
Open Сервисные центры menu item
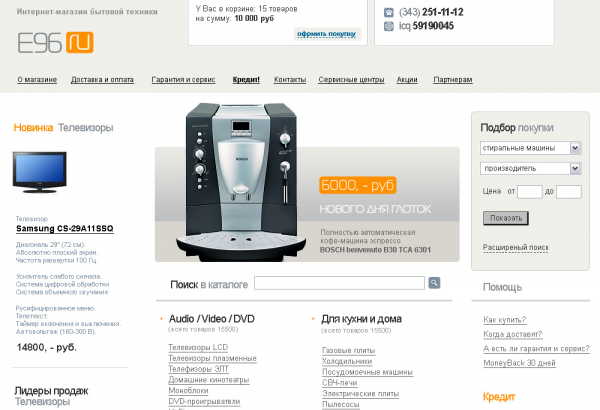coord(351,80)
